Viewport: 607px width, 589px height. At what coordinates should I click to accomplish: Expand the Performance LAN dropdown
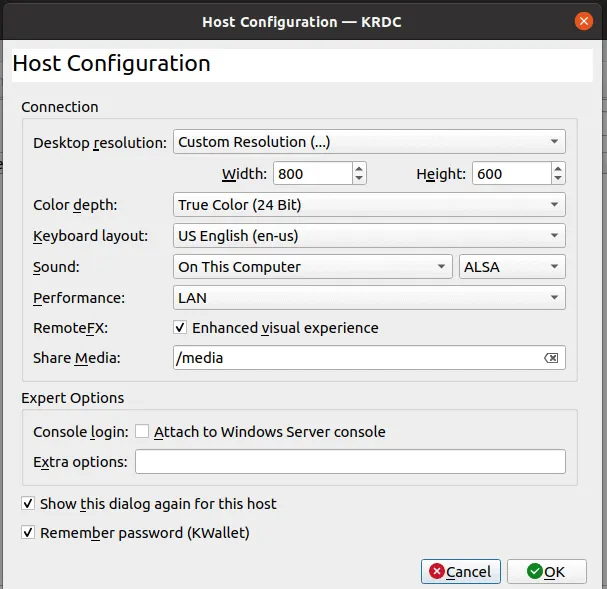coord(369,298)
